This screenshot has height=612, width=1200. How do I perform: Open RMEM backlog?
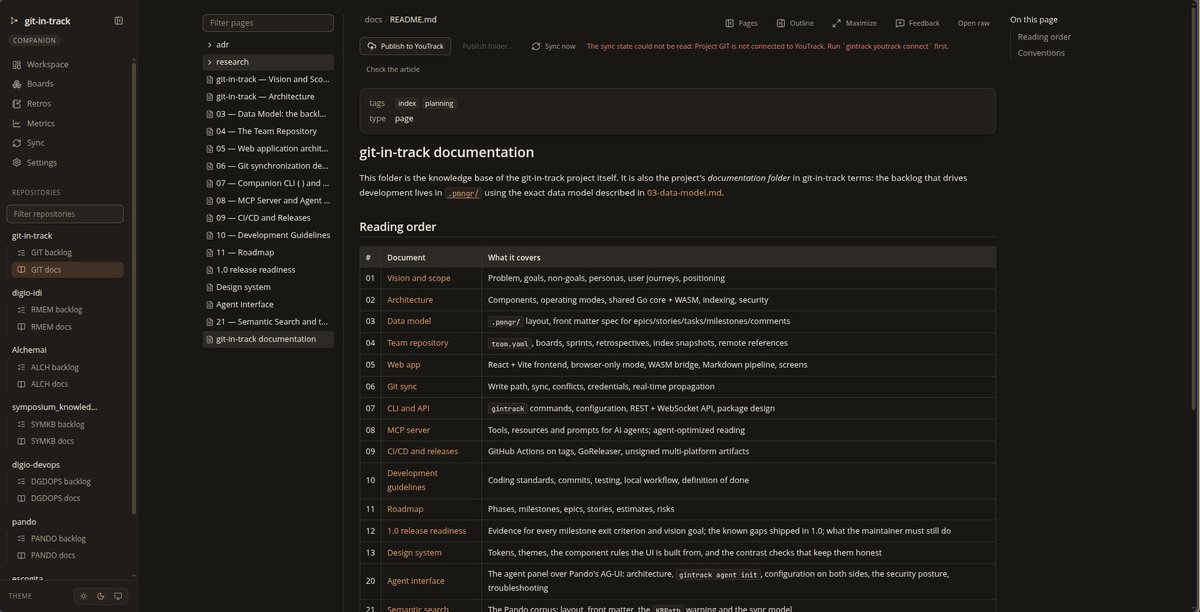click(68, 309)
